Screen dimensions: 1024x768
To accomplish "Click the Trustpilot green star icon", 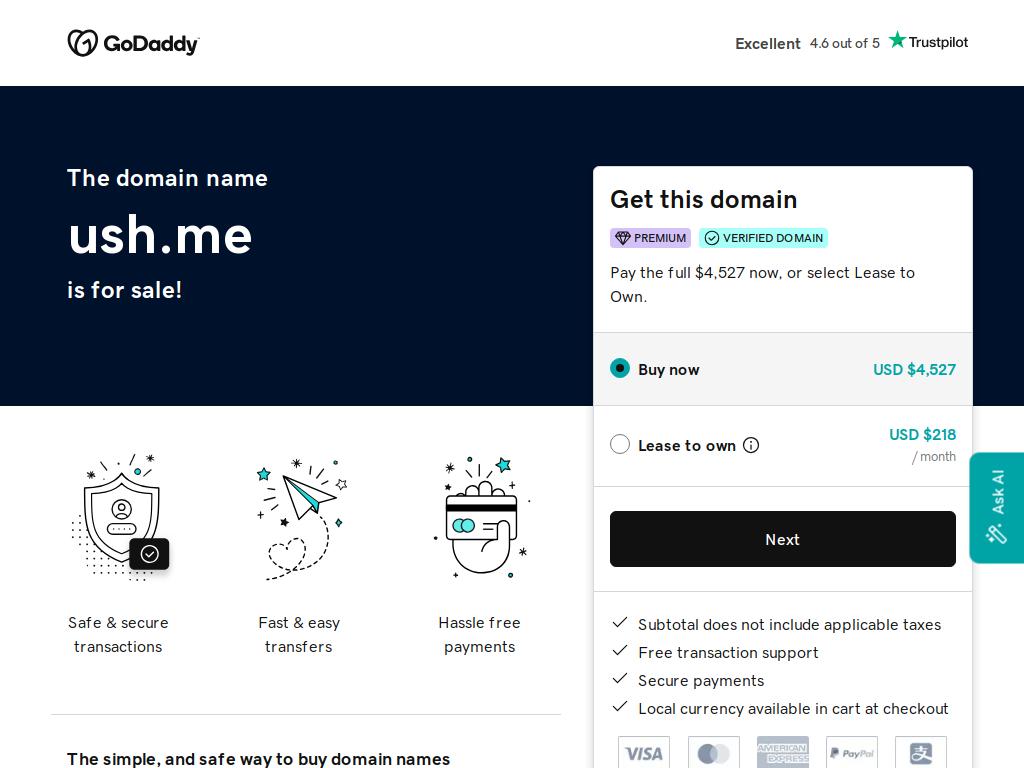I will [897, 40].
